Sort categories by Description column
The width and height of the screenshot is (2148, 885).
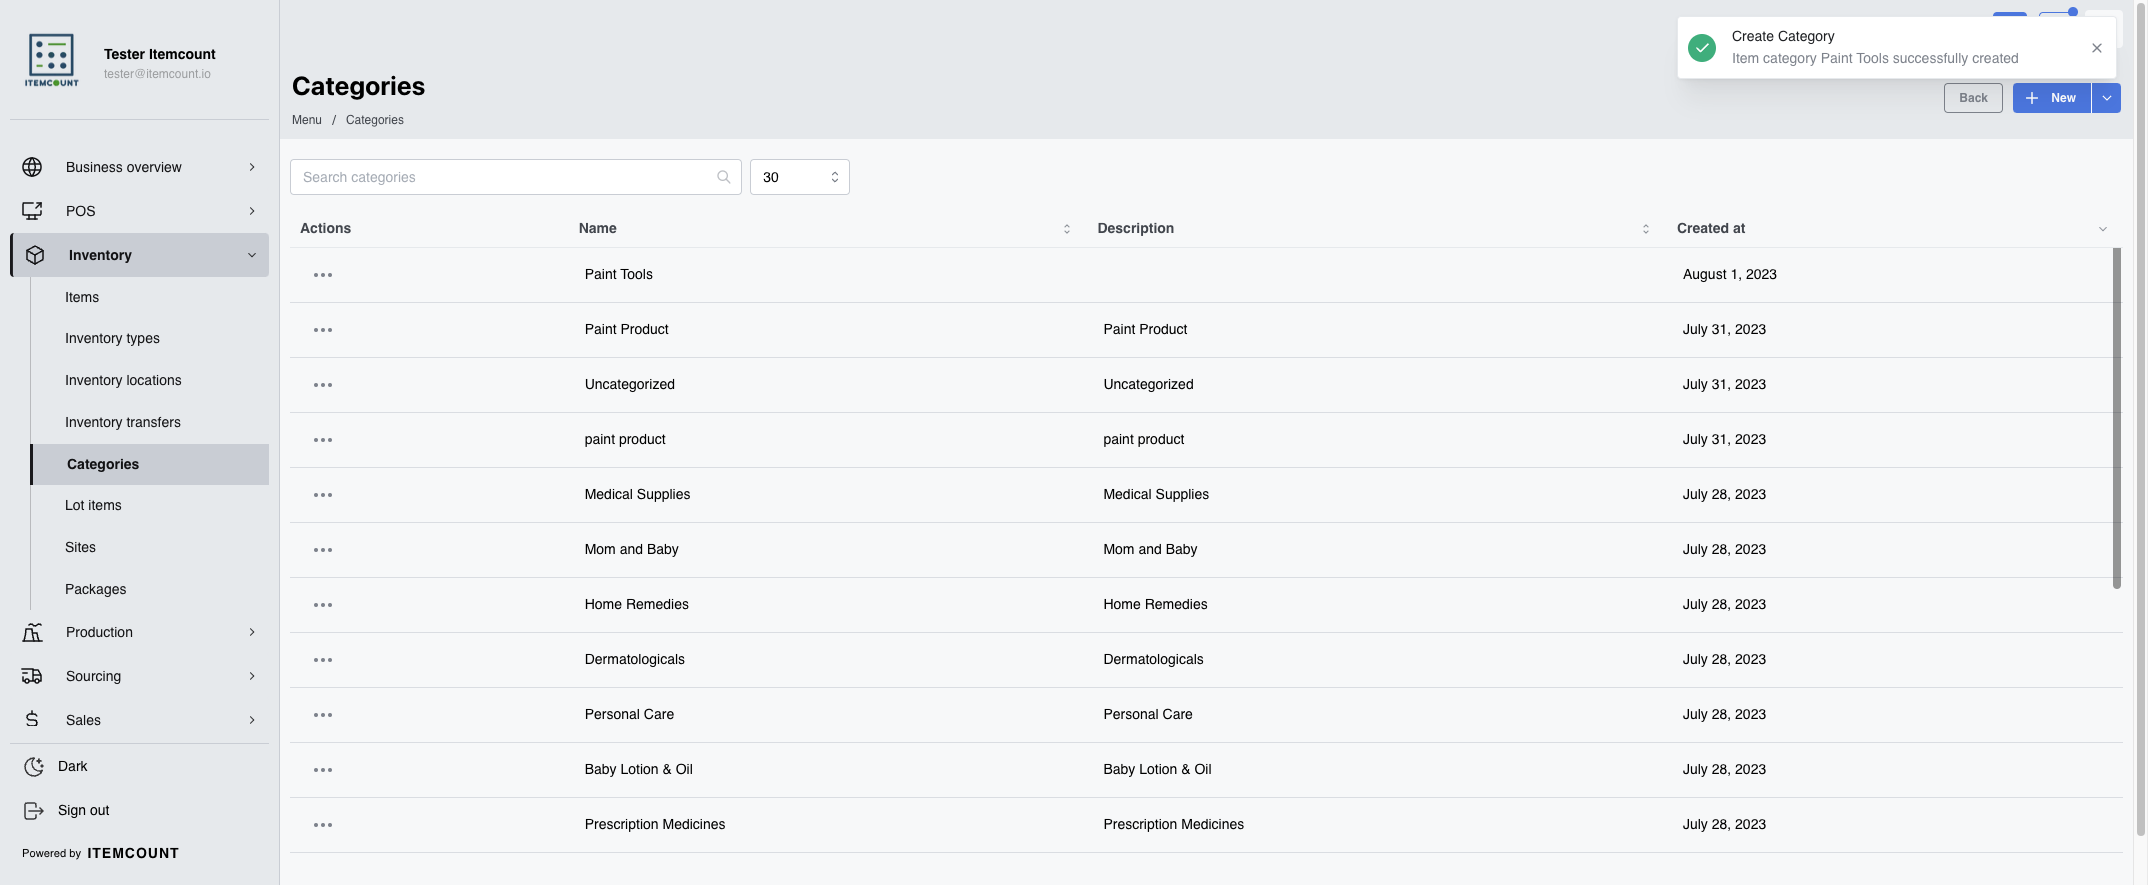[x=1646, y=229]
